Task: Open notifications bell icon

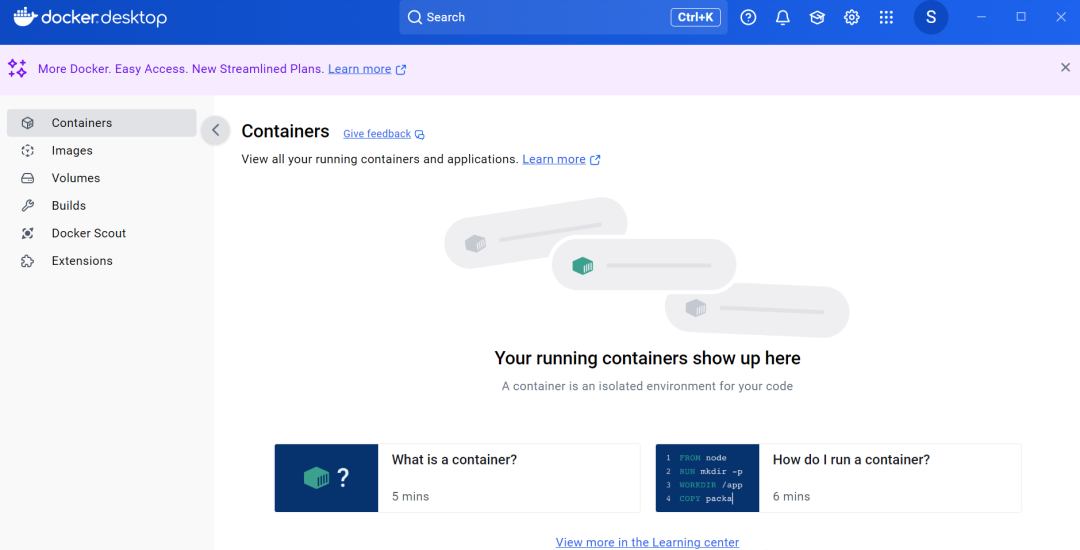Action: (782, 17)
